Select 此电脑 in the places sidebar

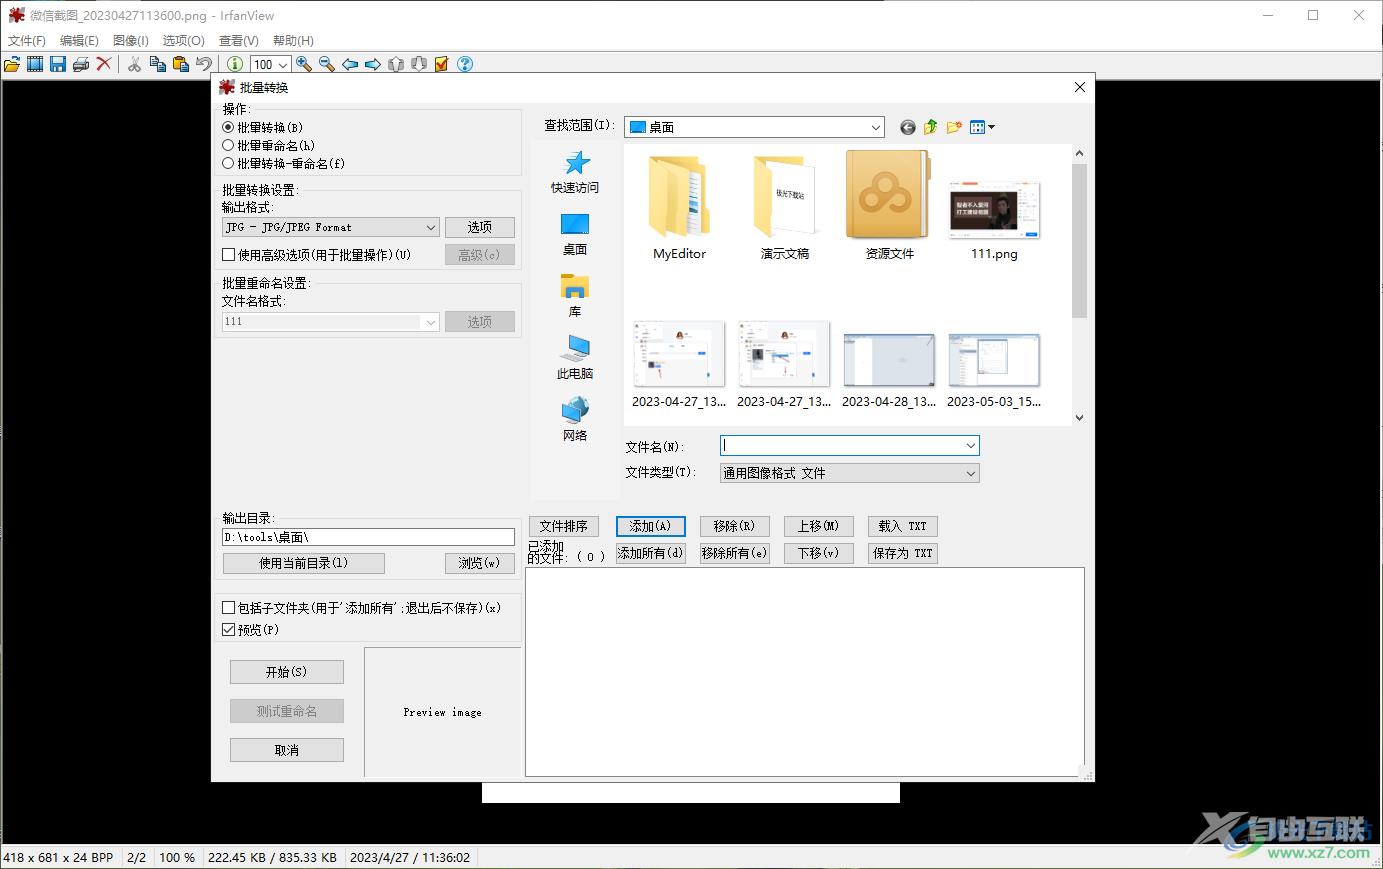(x=575, y=357)
